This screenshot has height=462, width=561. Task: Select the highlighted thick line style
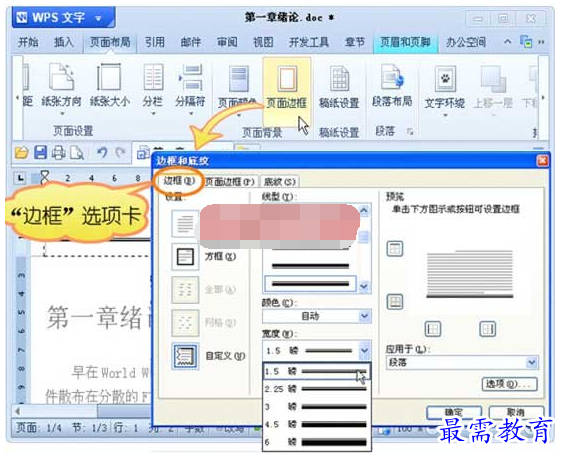coord(310,284)
